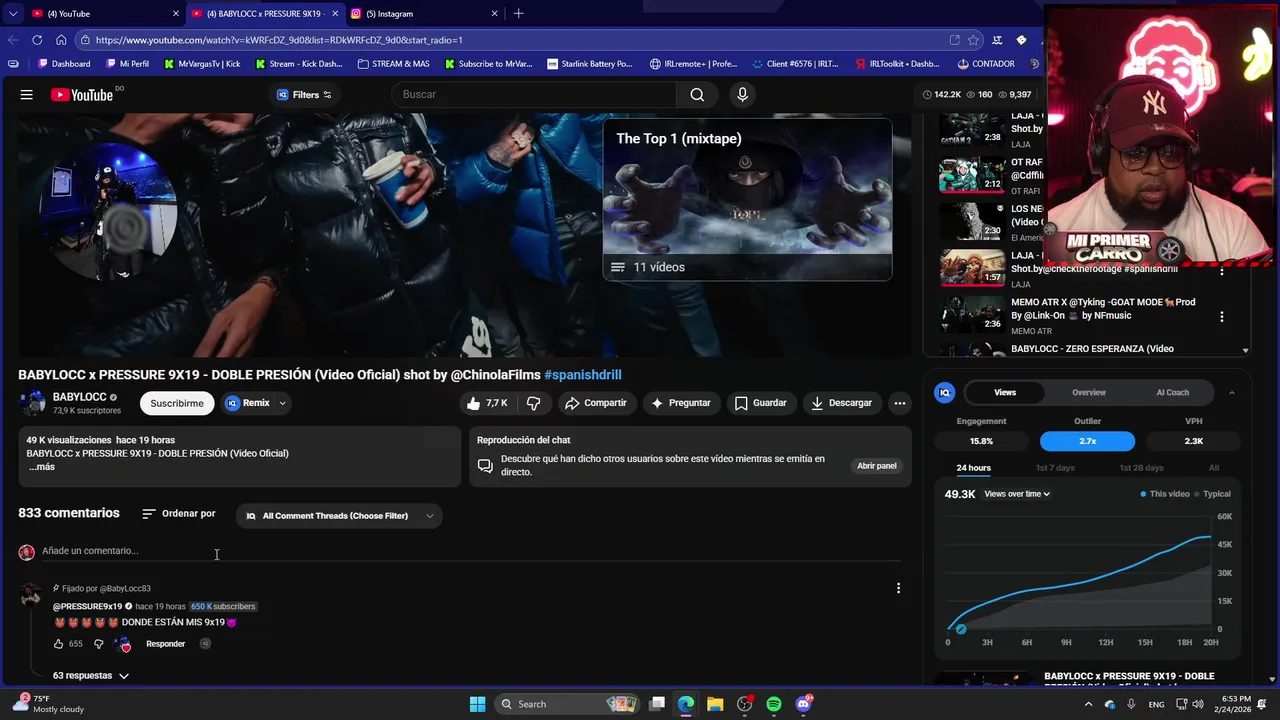Expand the Remix dropdown arrow

click(282, 403)
